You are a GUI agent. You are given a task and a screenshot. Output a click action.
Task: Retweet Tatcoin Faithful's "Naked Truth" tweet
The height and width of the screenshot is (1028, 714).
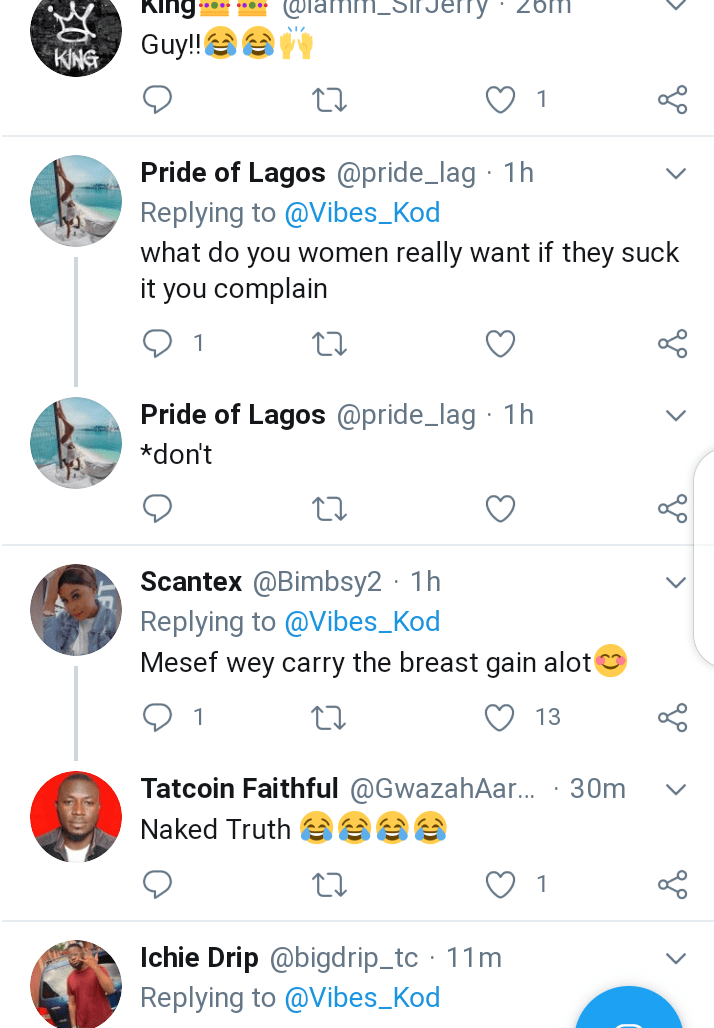(329, 884)
